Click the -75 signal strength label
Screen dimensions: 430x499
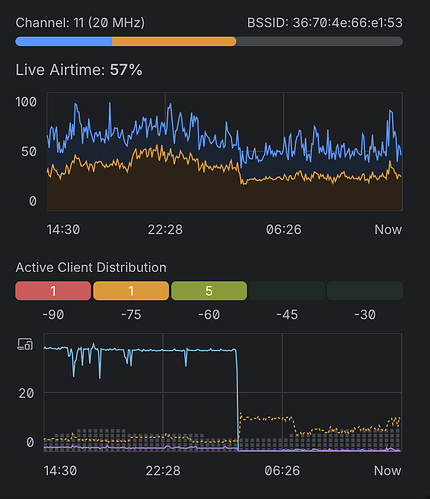click(131, 315)
